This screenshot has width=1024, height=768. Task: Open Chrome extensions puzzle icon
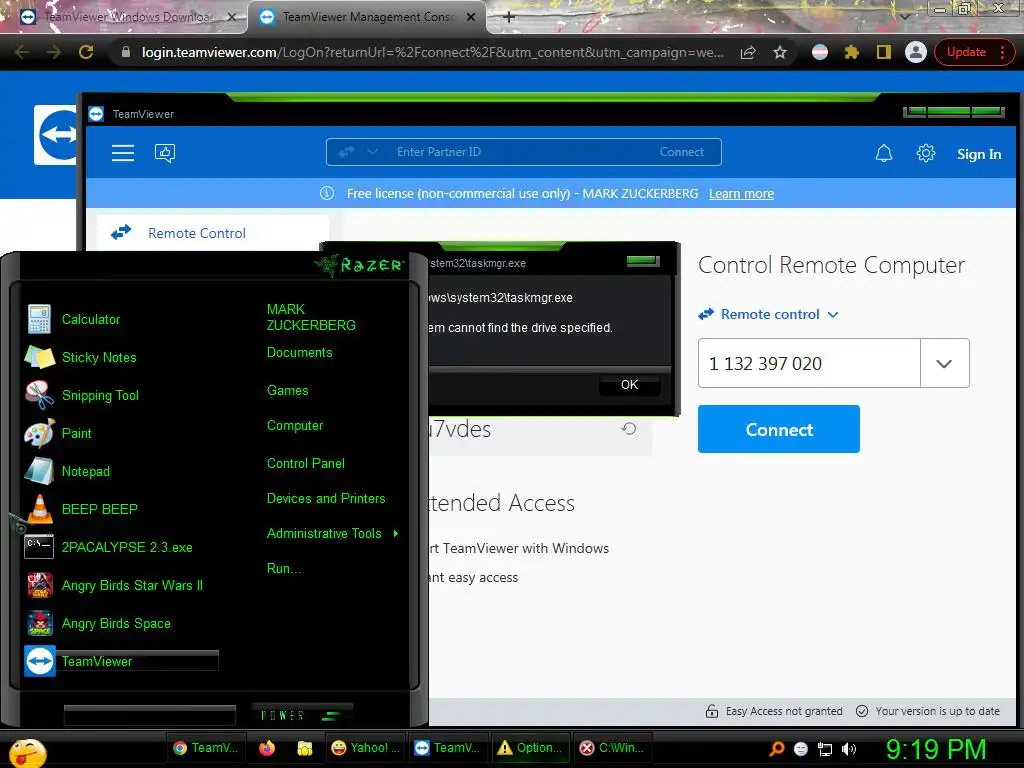pos(851,52)
